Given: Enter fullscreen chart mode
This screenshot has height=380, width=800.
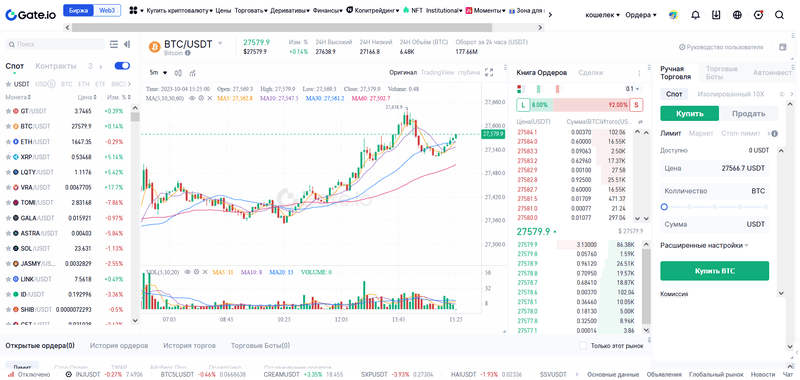Looking at the screenshot, I should 489,72.
